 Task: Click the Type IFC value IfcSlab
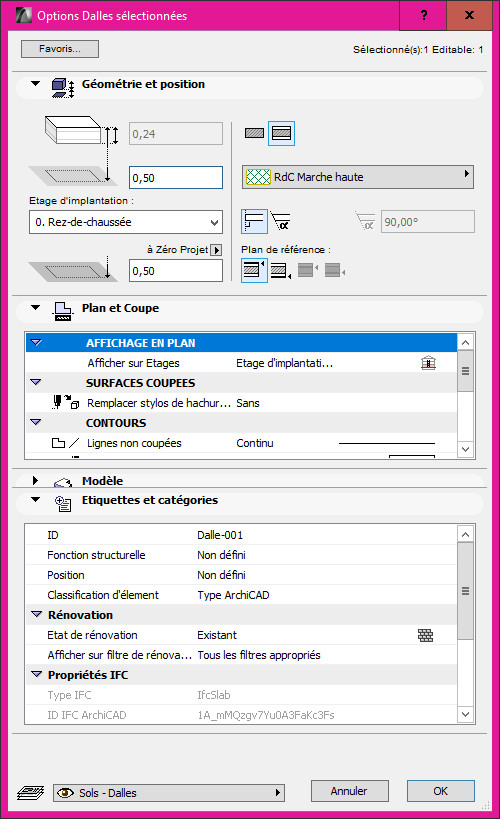pyautogui.click(x=214, y=695)
